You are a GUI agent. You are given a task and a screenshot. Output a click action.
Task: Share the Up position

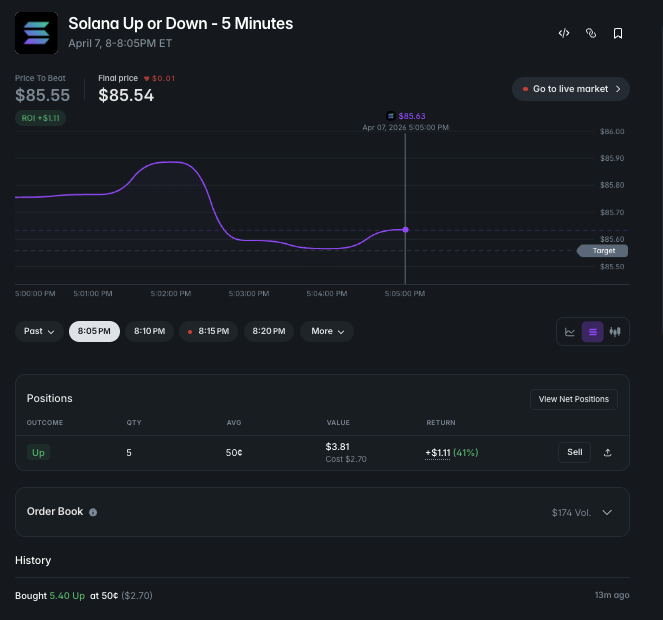tap(608, 453)
